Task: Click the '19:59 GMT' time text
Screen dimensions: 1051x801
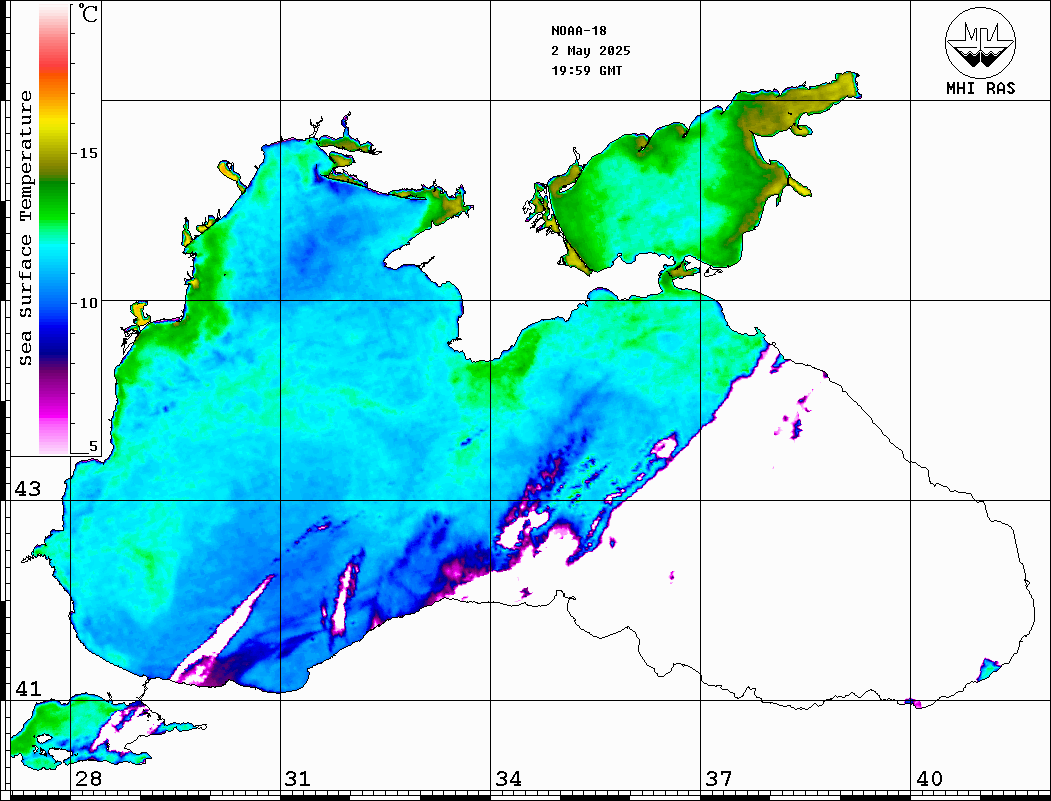Action: coord(586,70)
